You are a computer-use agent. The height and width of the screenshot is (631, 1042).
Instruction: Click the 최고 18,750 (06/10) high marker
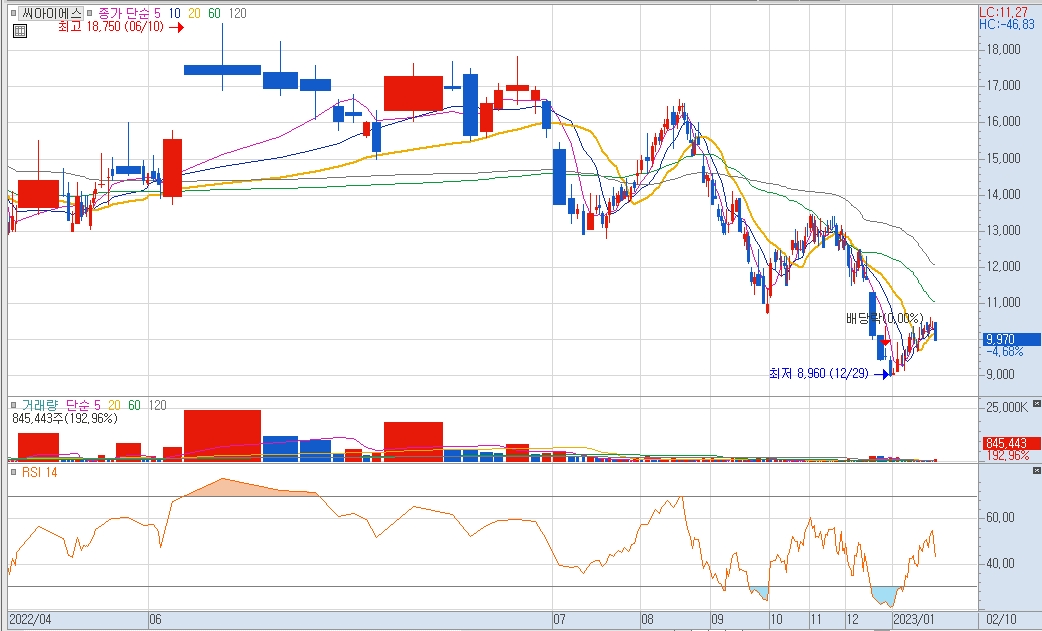[x=120, y=27]
